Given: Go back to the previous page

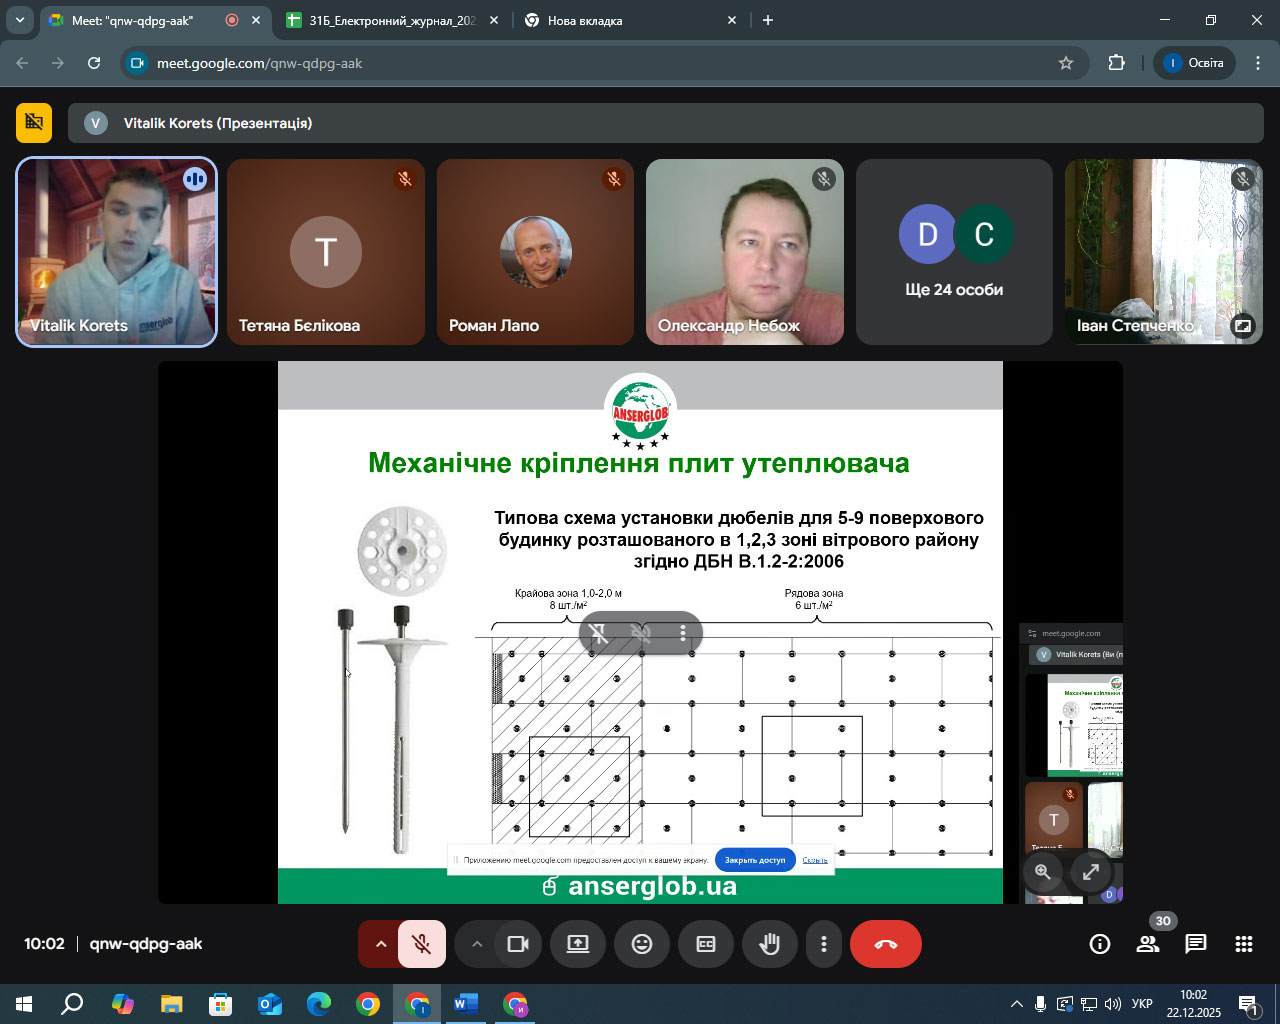Looking at the screenshot, I should click(x=22, y=63).
